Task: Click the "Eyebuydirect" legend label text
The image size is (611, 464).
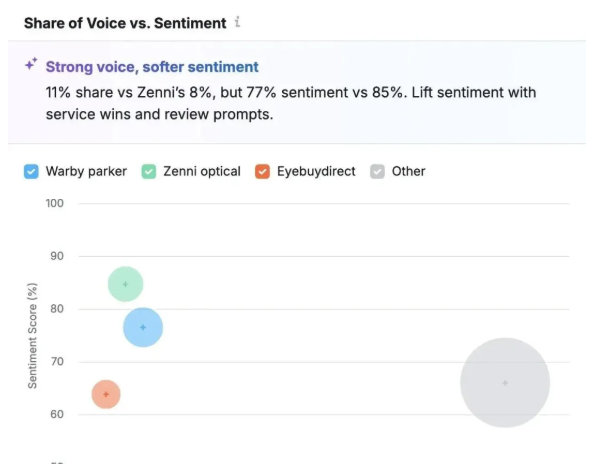Action: 316,171
